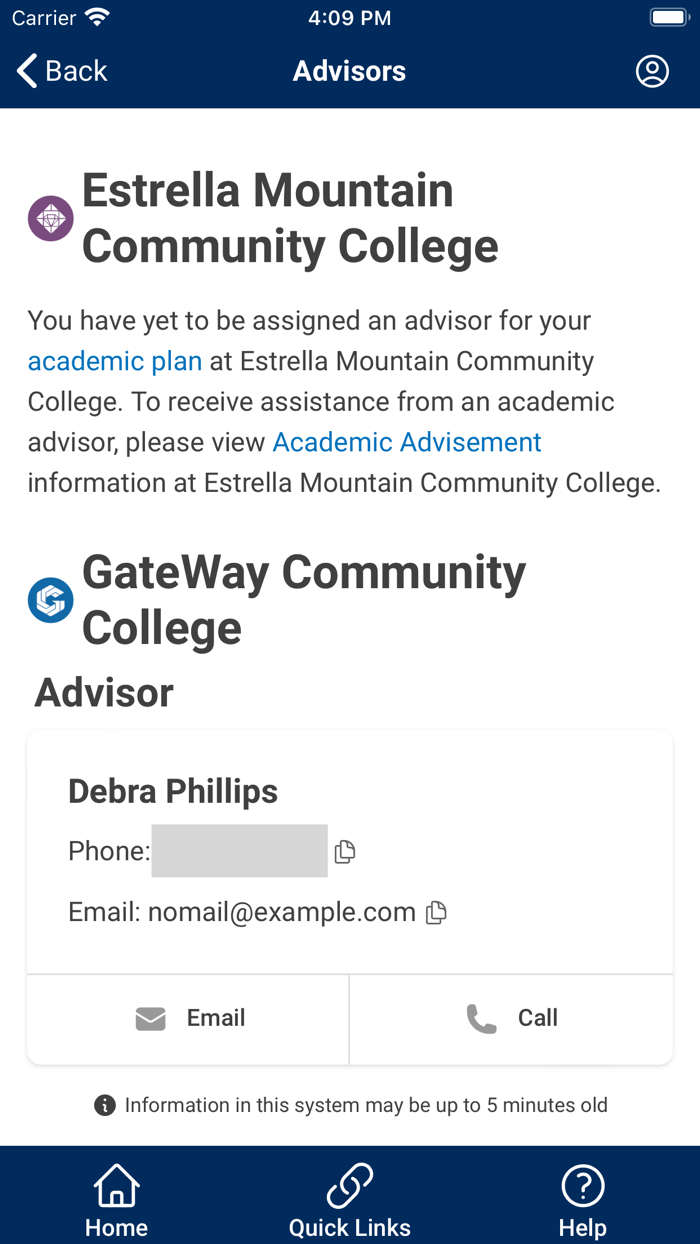Viewport: 700px width, 1244px height.
Task: Call advisor Debra Phillips
Action: click(x=510, y=1017)
